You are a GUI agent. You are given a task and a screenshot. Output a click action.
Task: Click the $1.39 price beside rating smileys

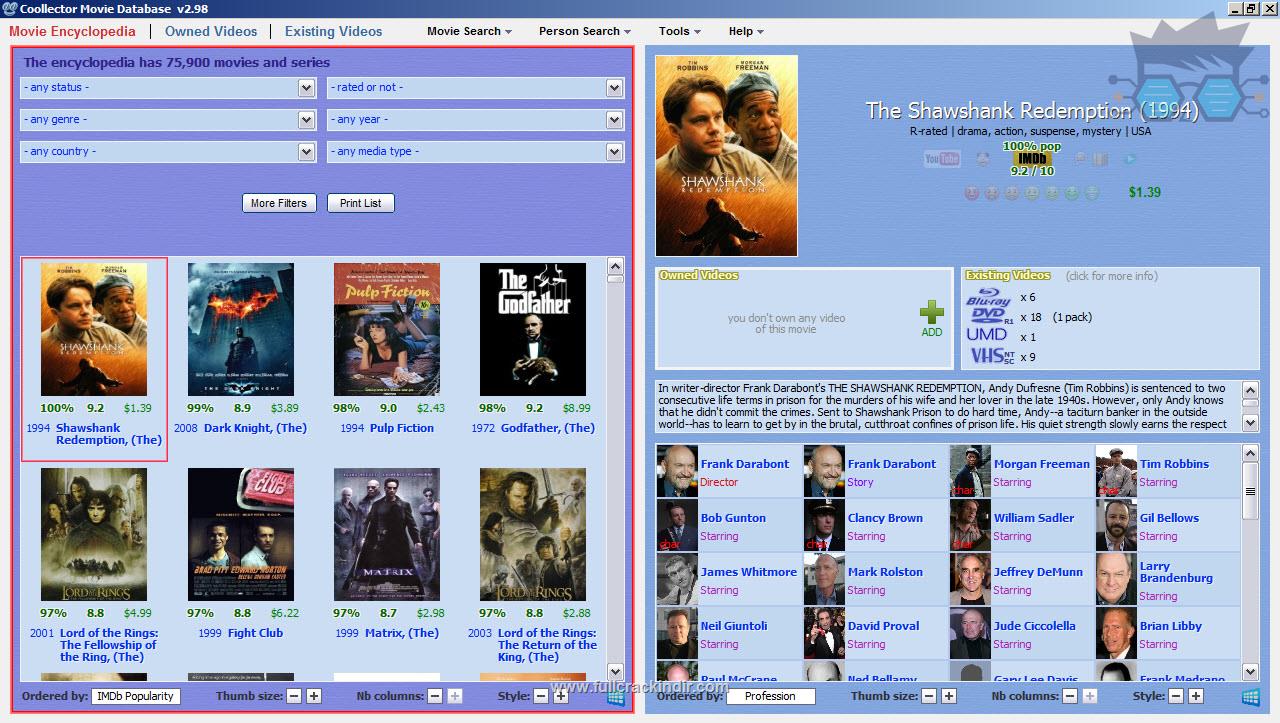(1144, 192)
